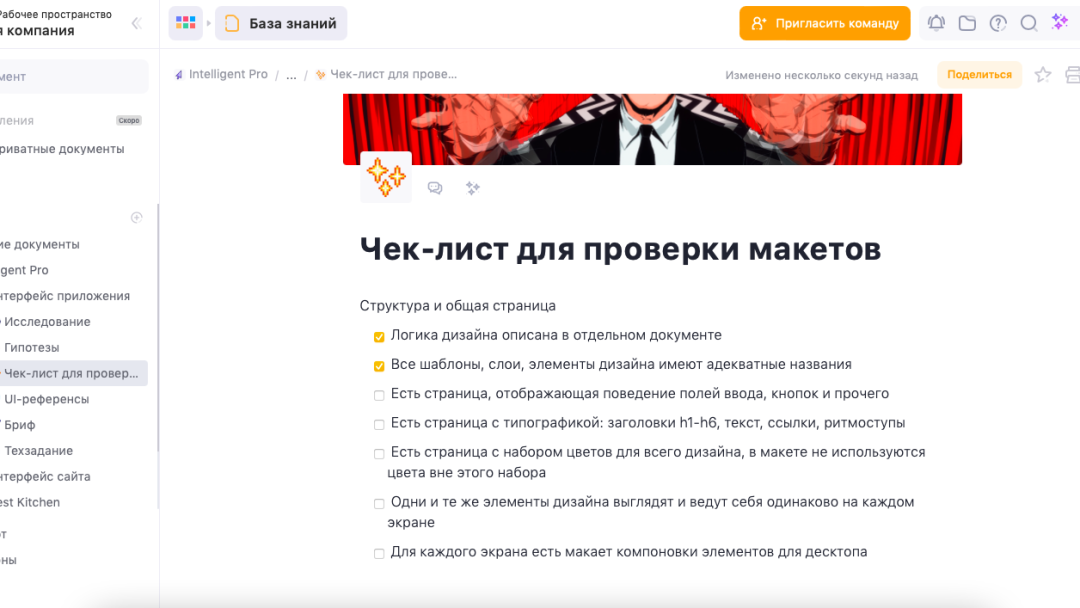Click the AI sparkle icon beside comments
Image resolution: width=1080 pixels, height=608 pixels.
[x=472, y=188]
